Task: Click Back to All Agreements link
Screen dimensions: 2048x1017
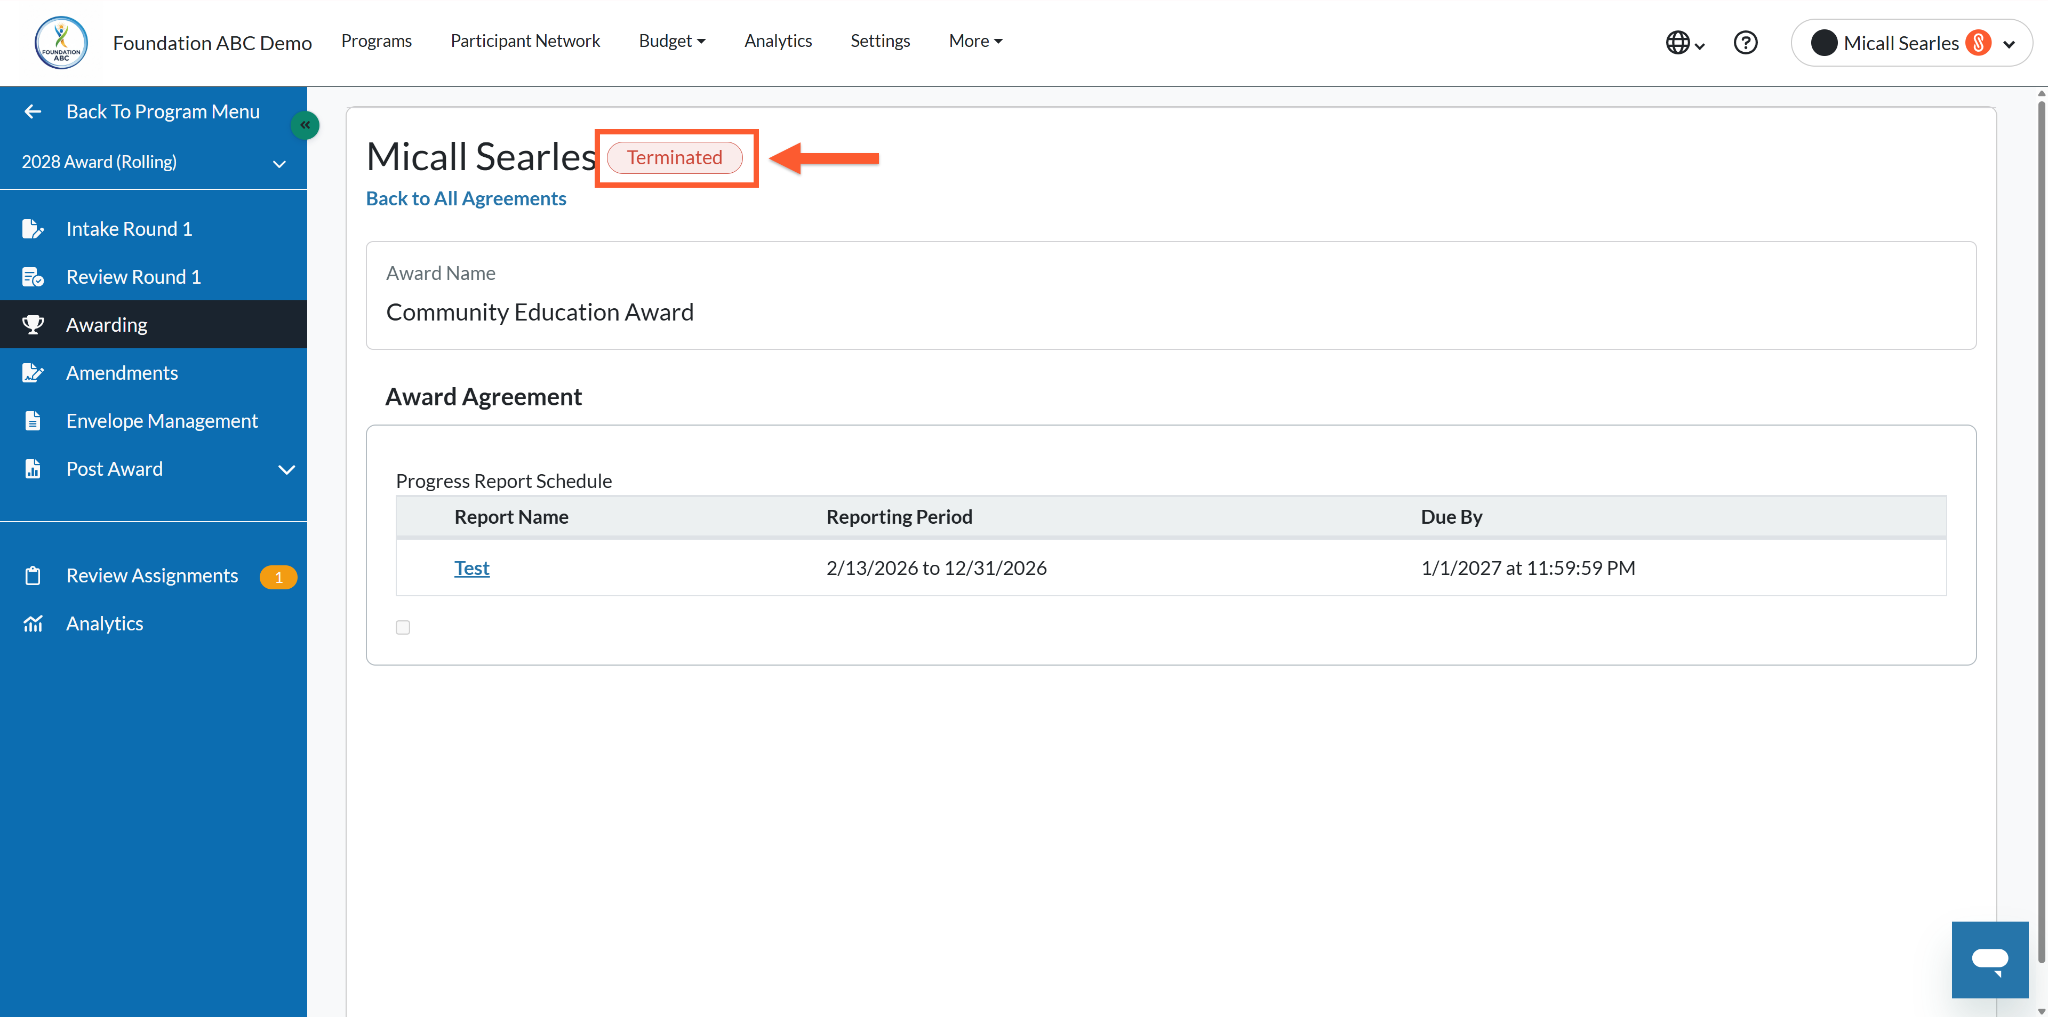Action: tap(466, 198)
